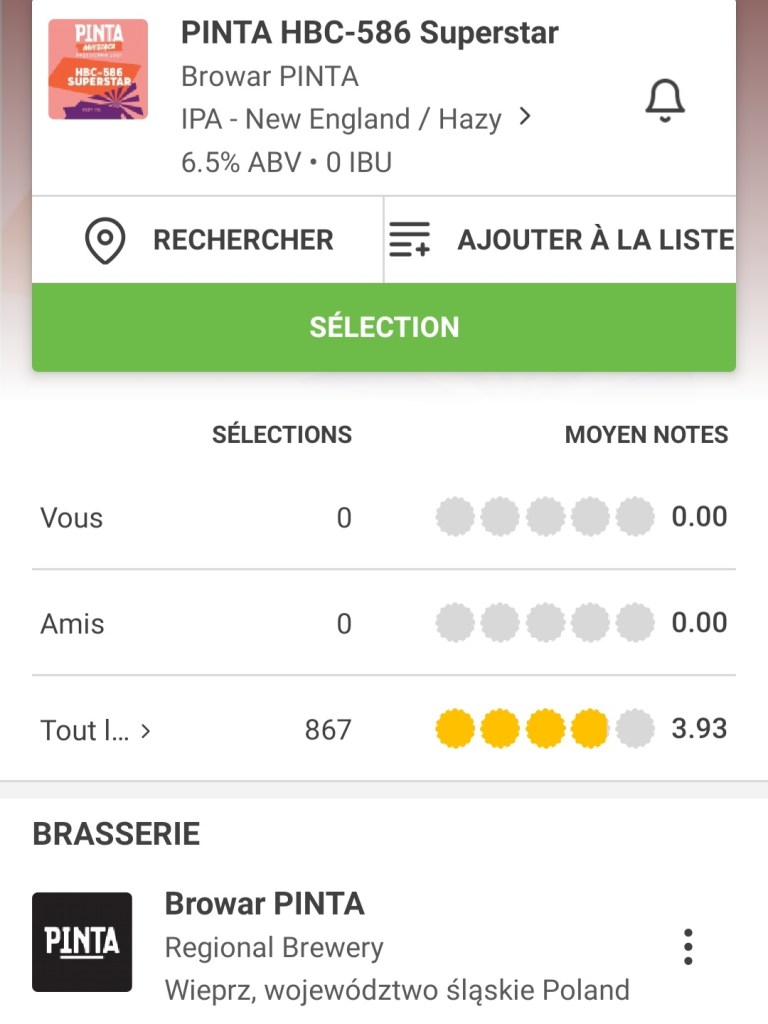Open the 867 total selections count
Image resolution: width=768 pixels, height=1024 pixels.
(x=328, y=730)
